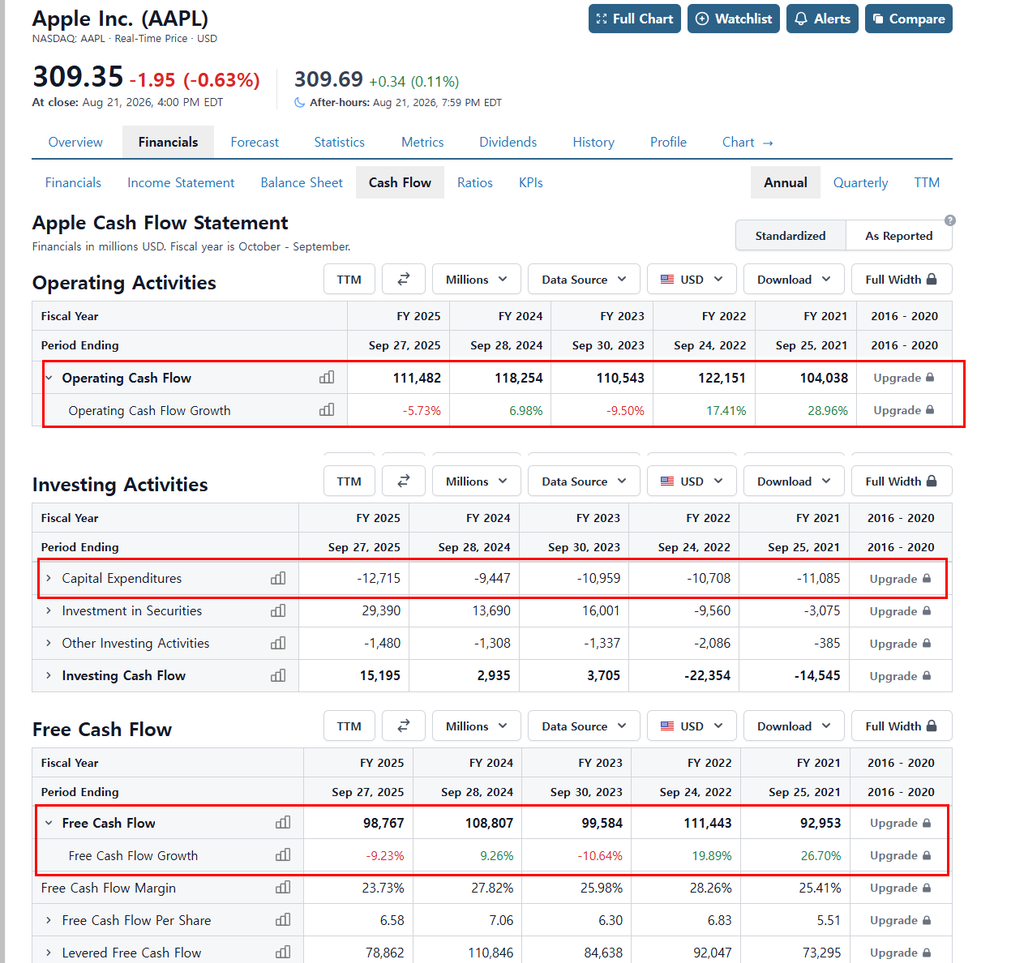Click the 2016 - 2020 header in Operating Activities
Viewport: 1024px width, 963px height.
[904, 316]
